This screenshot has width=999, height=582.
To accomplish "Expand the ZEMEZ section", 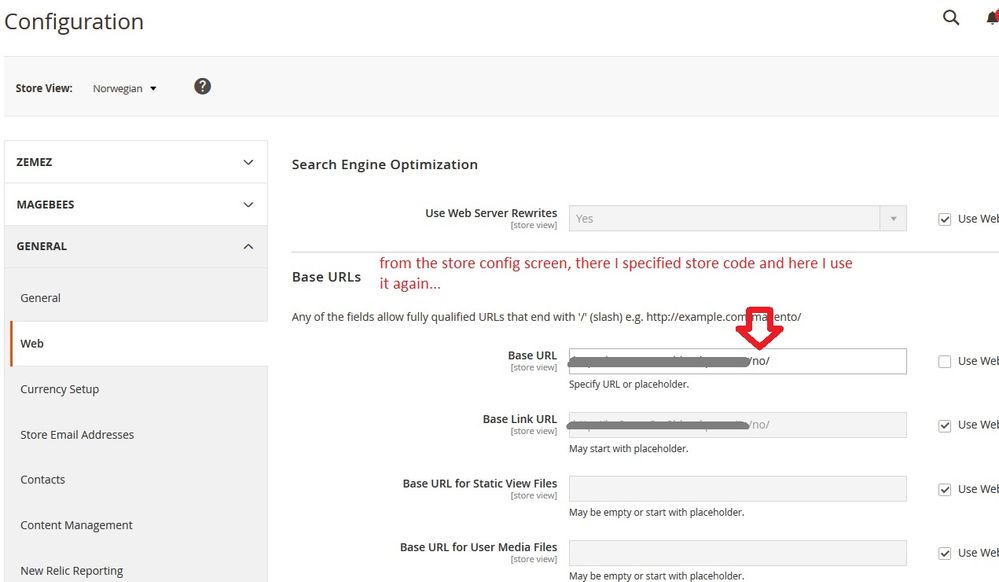I will tap(136, 162).
